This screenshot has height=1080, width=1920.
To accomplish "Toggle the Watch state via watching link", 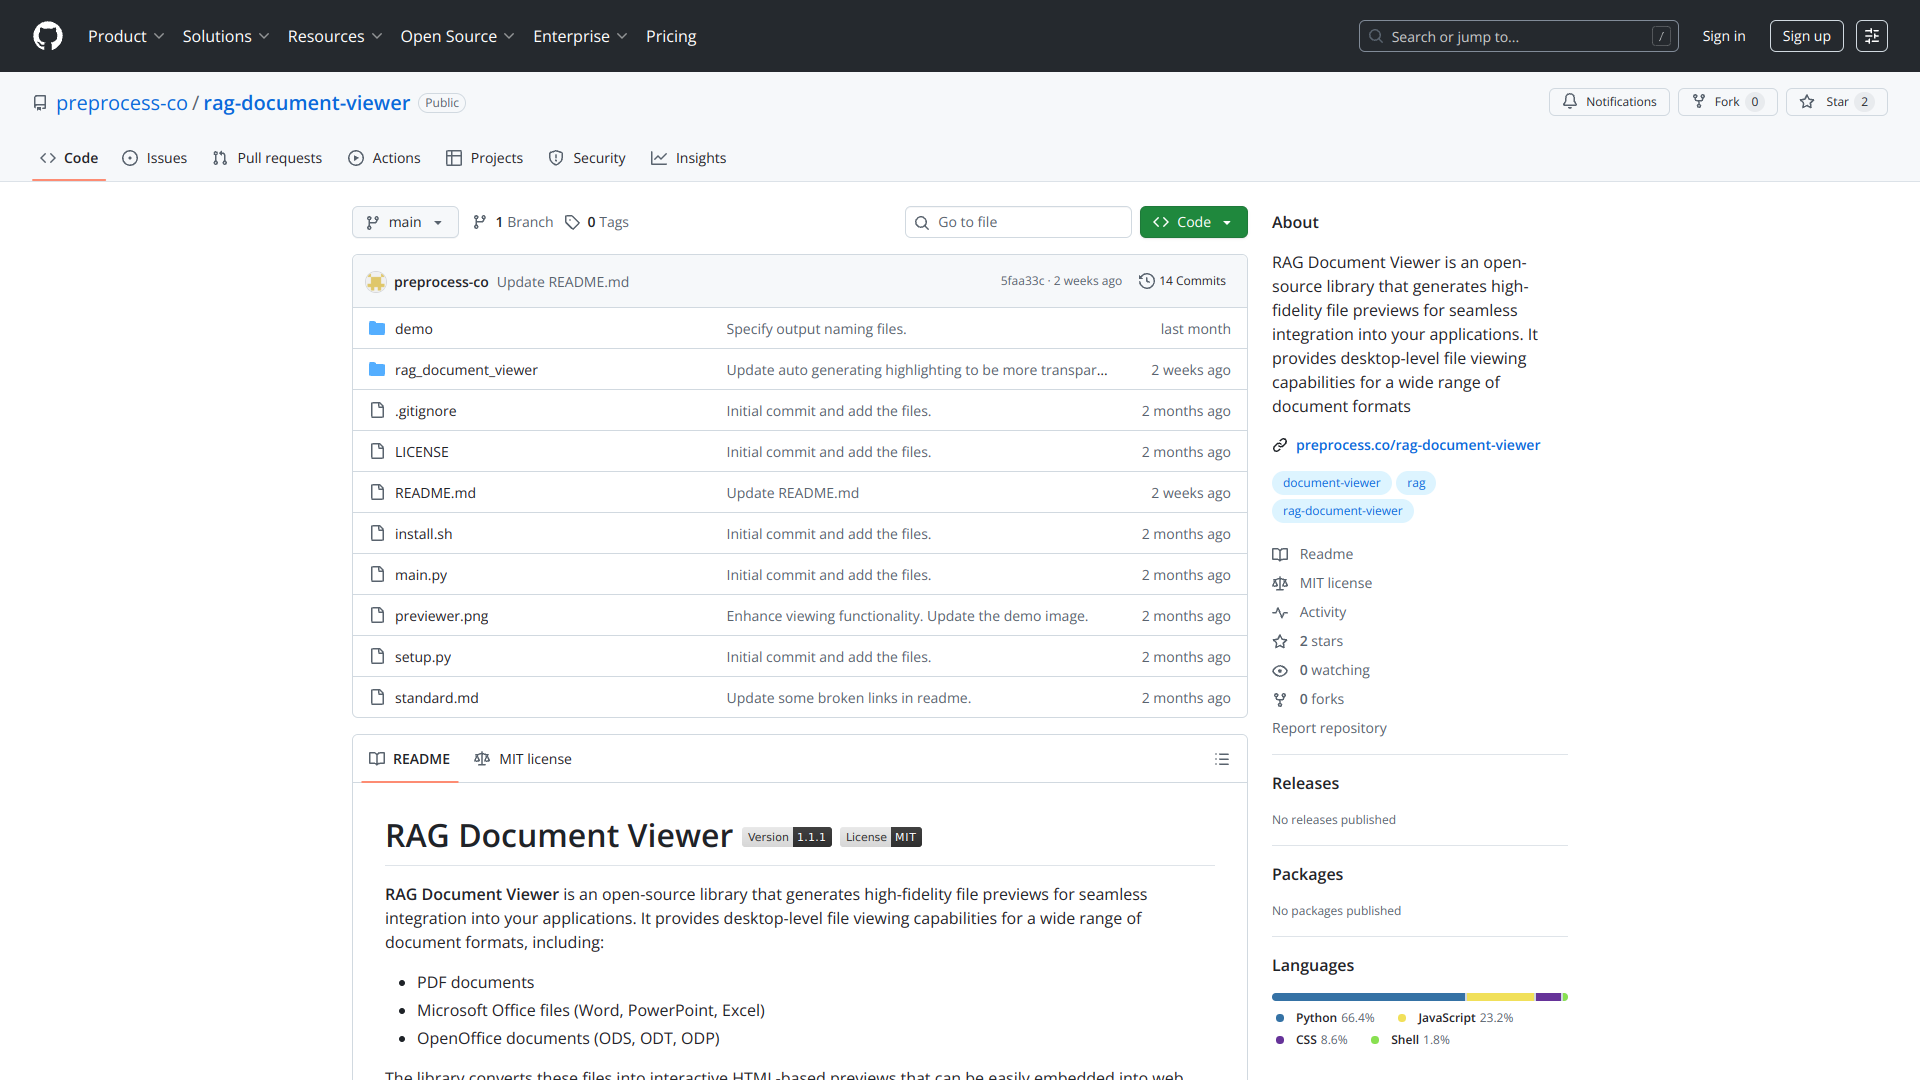I will (x=1333, y=670).
